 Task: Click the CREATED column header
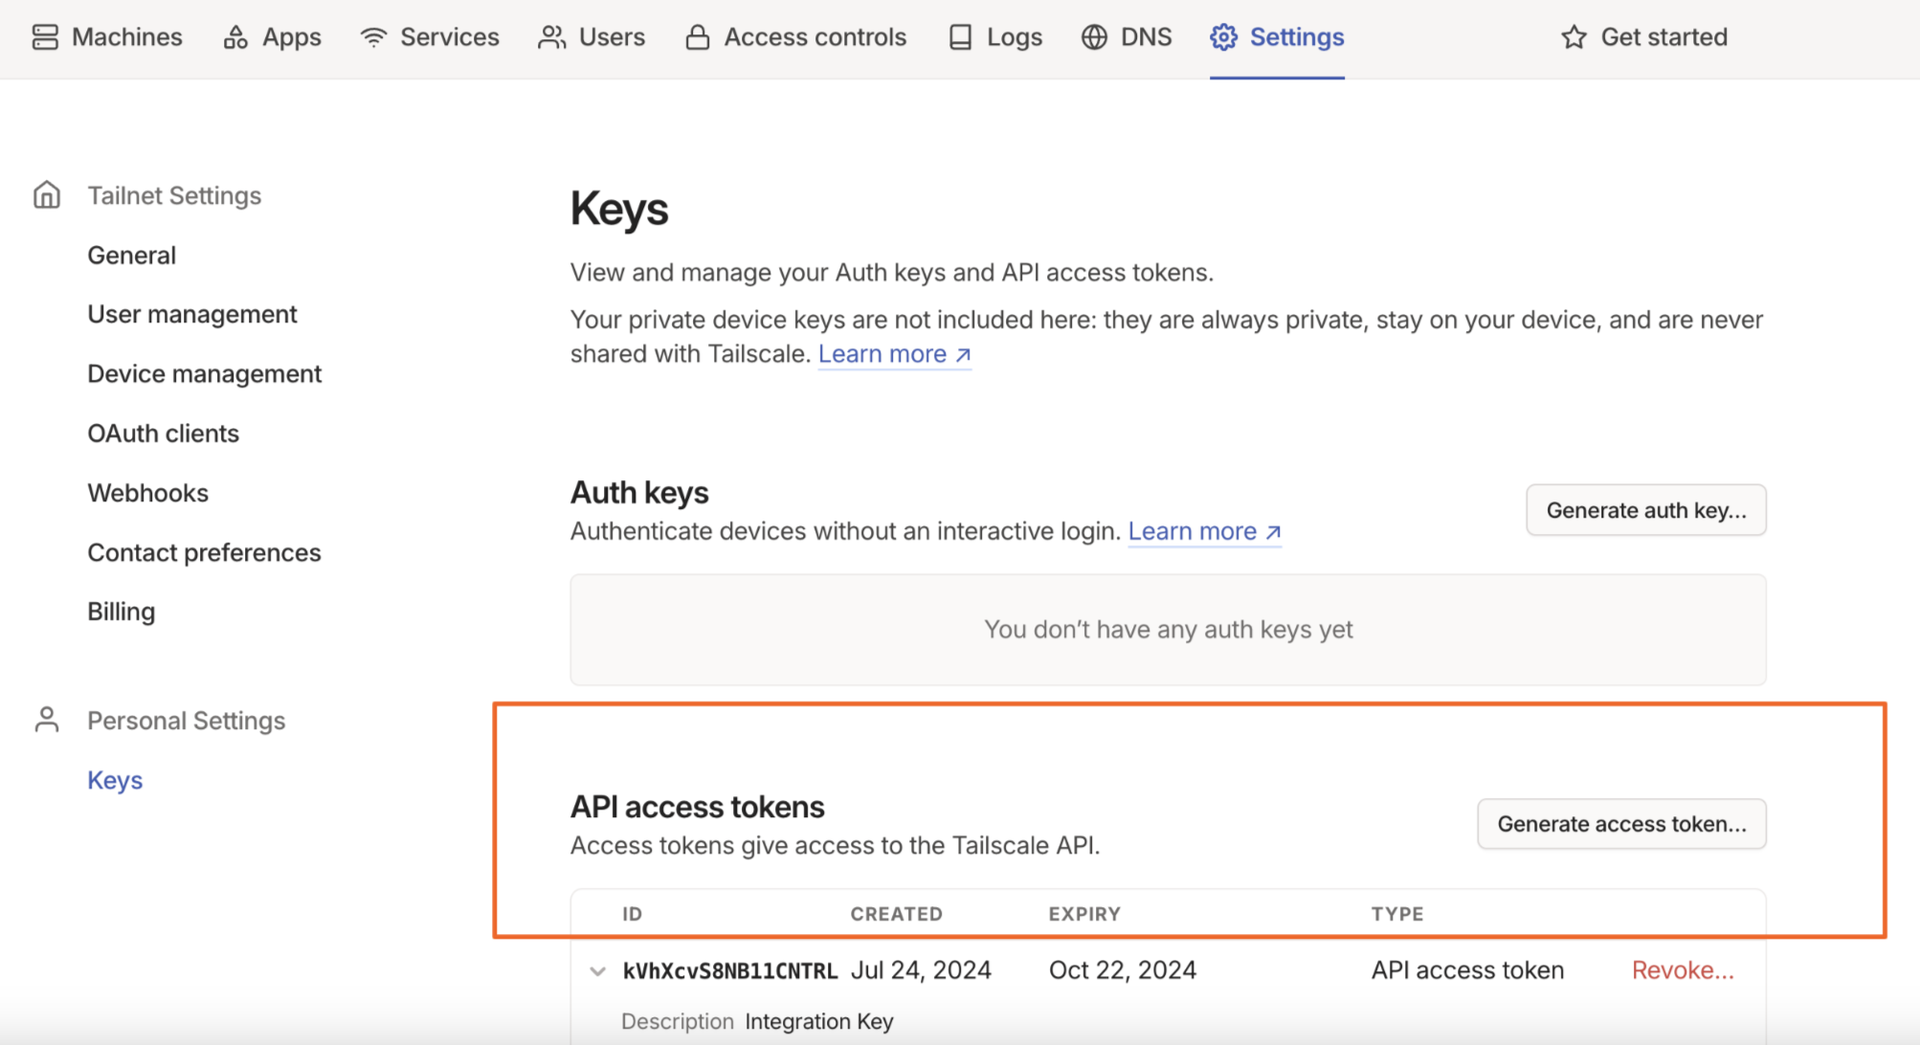coord(896,914)
